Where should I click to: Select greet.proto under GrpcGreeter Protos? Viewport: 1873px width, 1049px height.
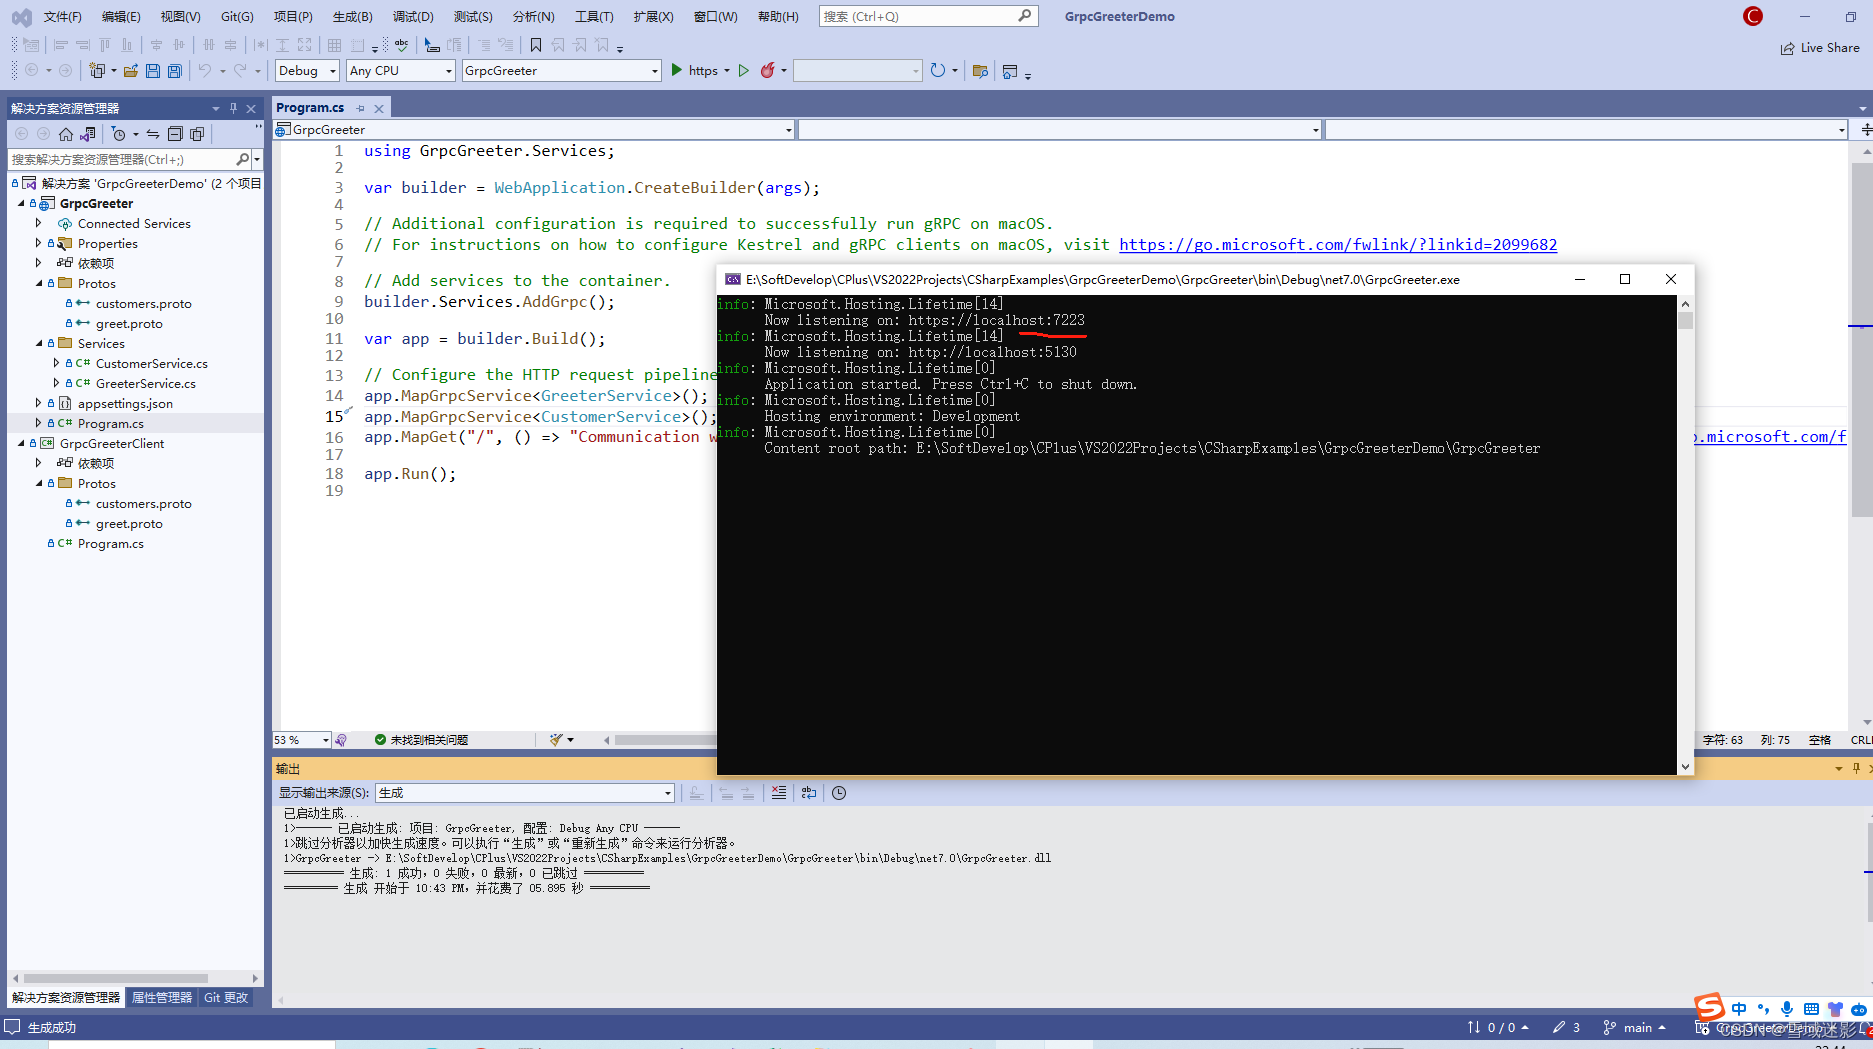tap(129, 324)
